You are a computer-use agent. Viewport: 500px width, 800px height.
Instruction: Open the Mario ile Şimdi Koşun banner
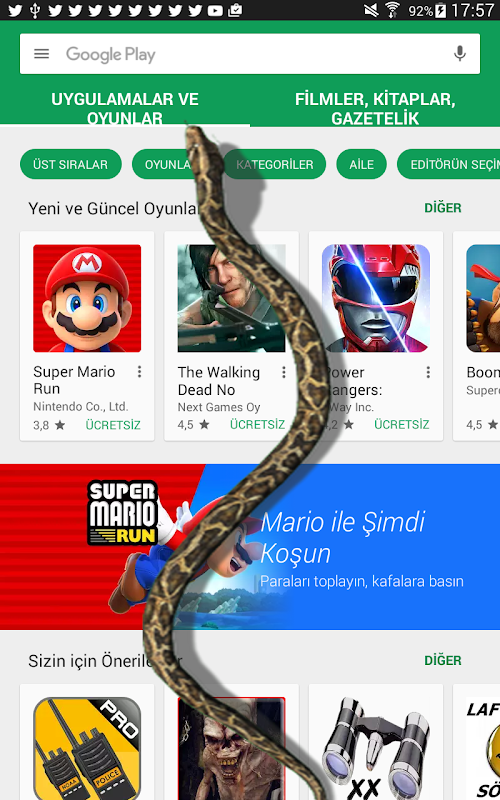click(250, 546)
